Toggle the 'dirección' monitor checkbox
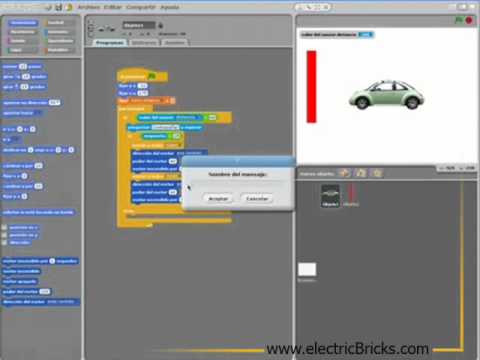The width and height of the screenshot is (480, 360). (x=4, y=242)
